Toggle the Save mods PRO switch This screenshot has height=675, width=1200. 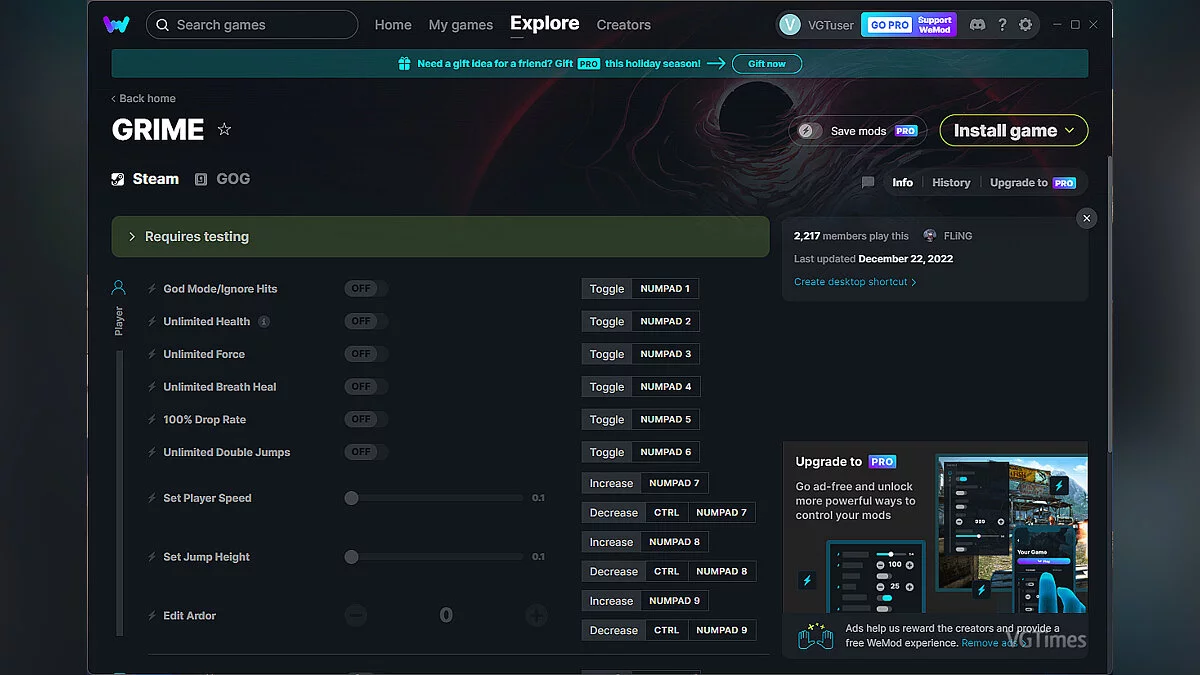click(810, 131)
